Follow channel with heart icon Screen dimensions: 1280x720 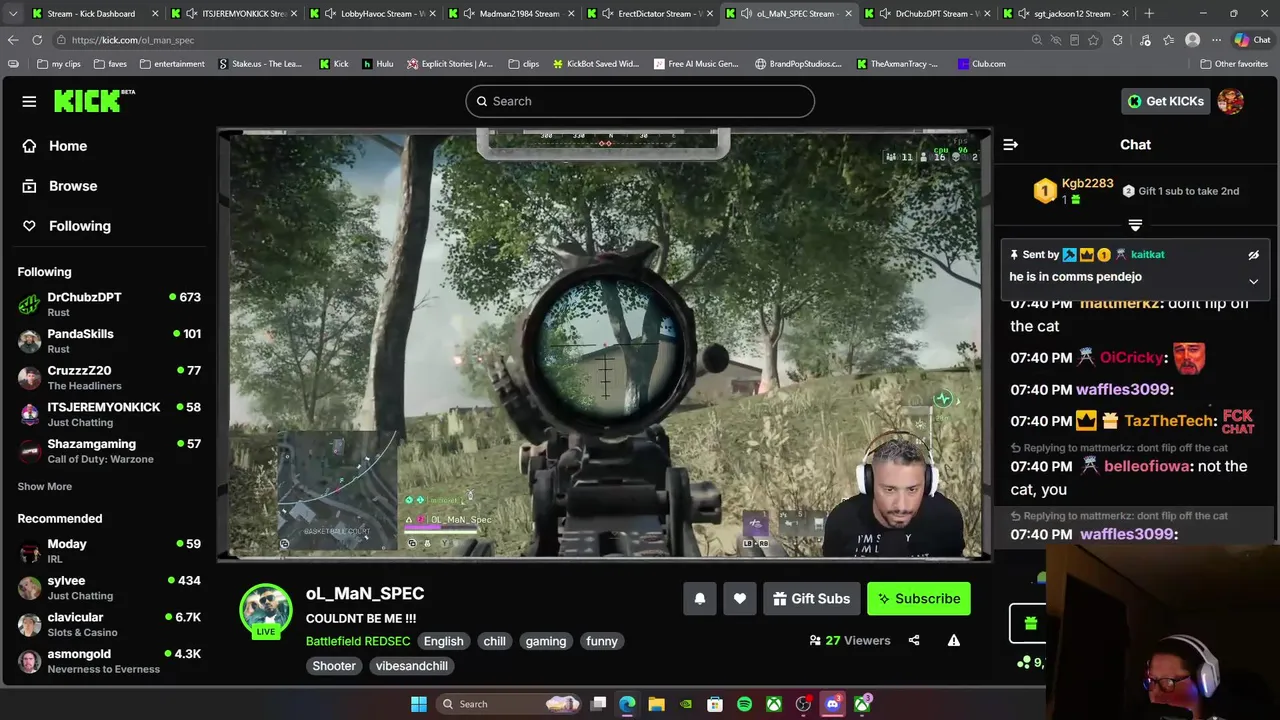click(x=739, y=599)
